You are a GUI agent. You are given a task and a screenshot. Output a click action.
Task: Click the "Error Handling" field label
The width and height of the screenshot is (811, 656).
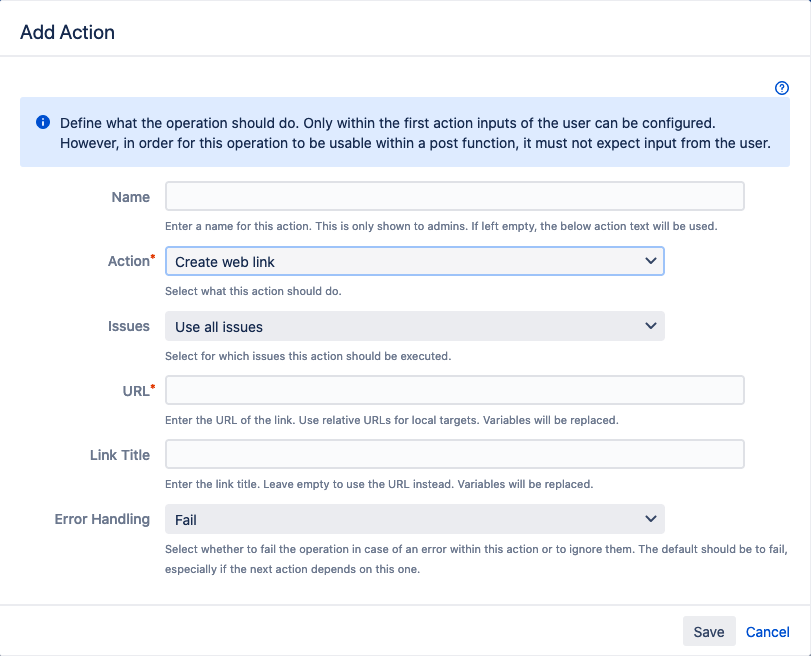(102, 519)
